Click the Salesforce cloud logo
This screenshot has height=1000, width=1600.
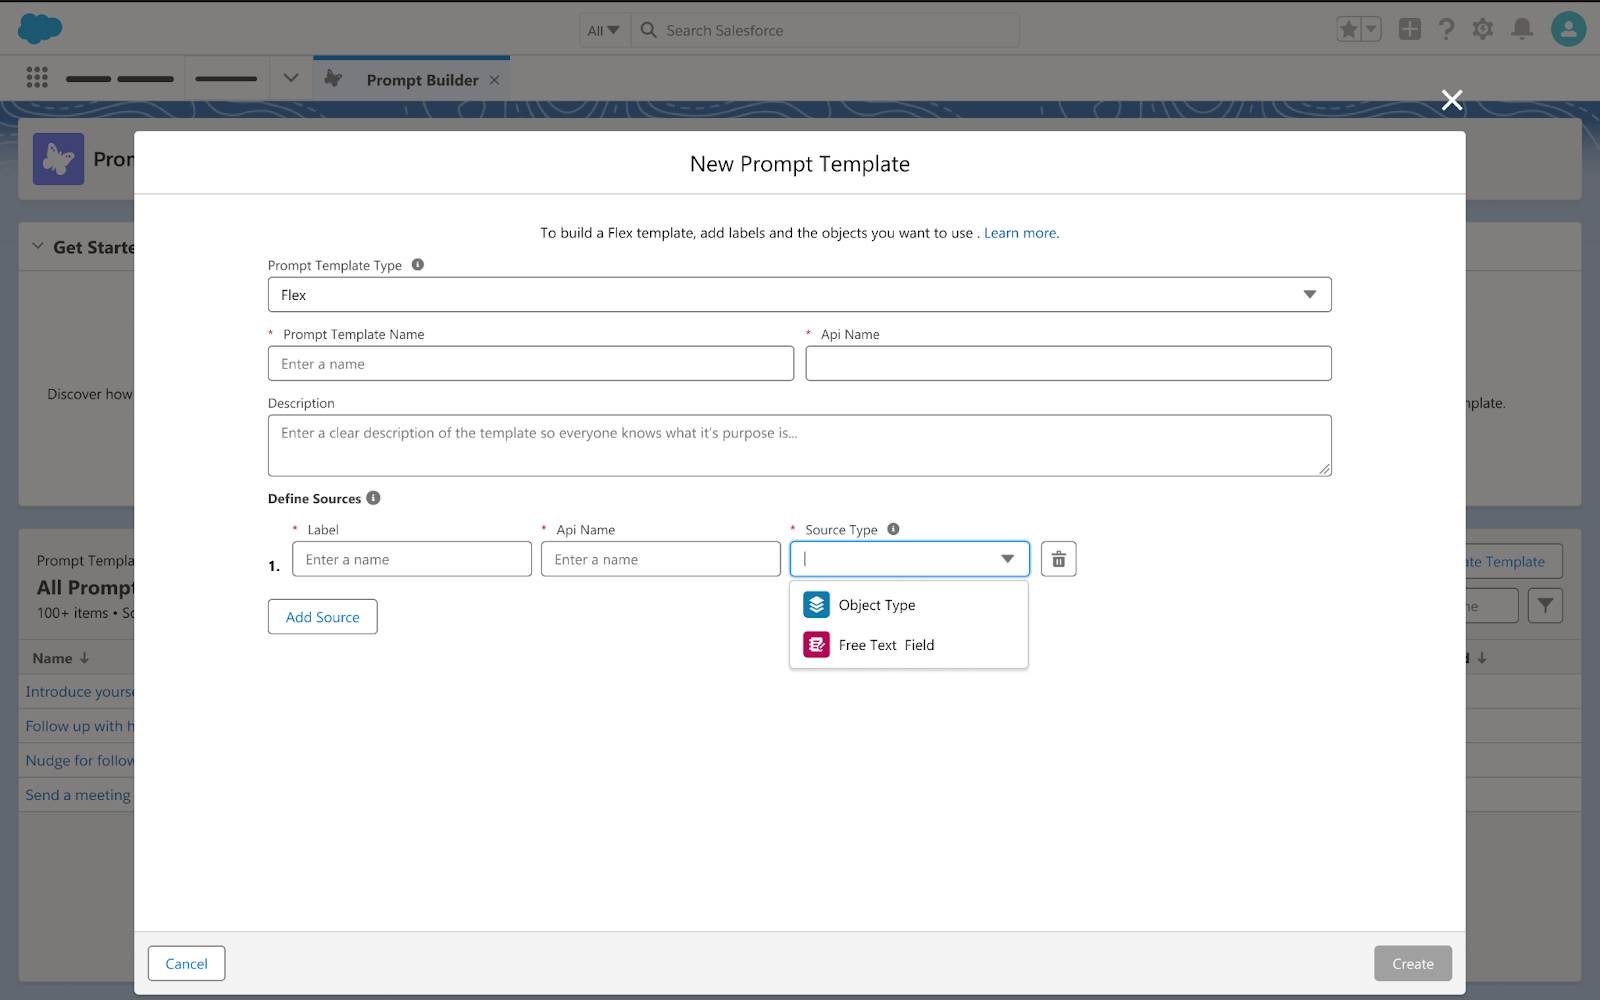[x=40, y=29]
